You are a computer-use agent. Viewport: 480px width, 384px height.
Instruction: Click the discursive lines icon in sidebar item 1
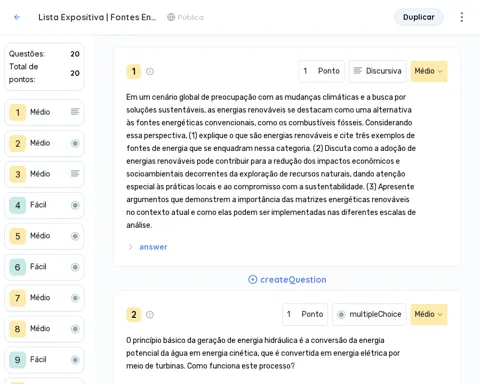(x=75, y=112)
